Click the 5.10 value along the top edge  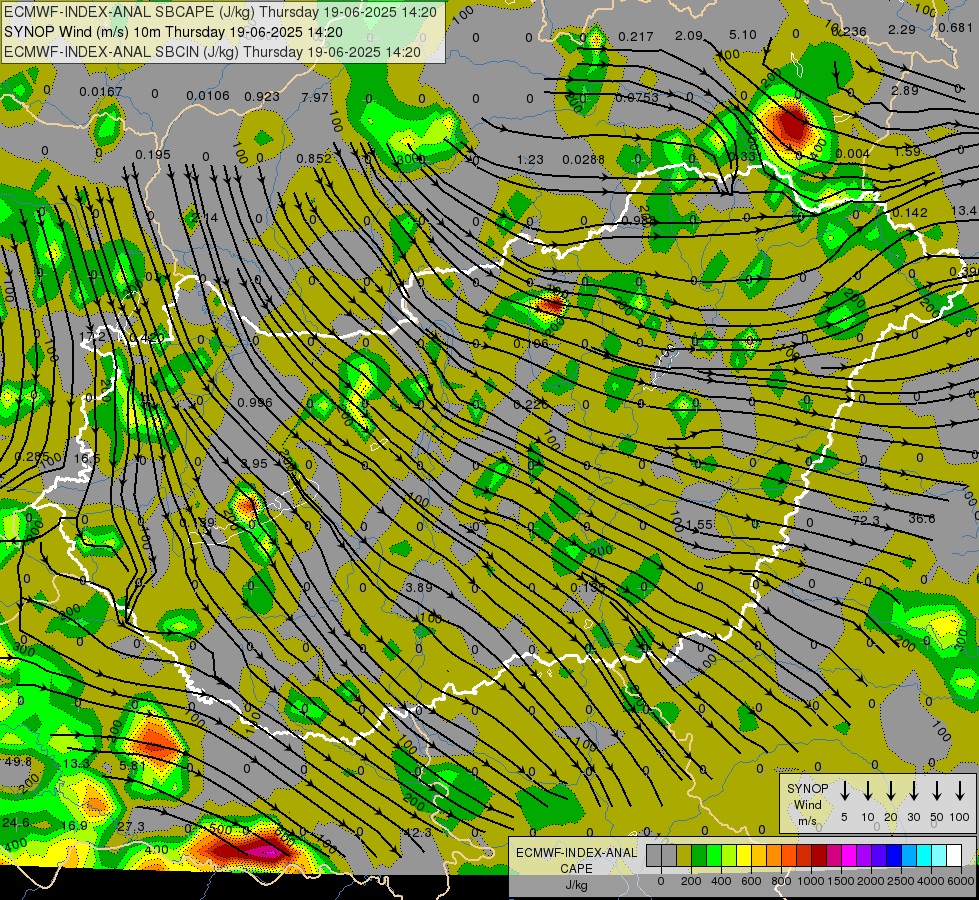pos(743,35)
